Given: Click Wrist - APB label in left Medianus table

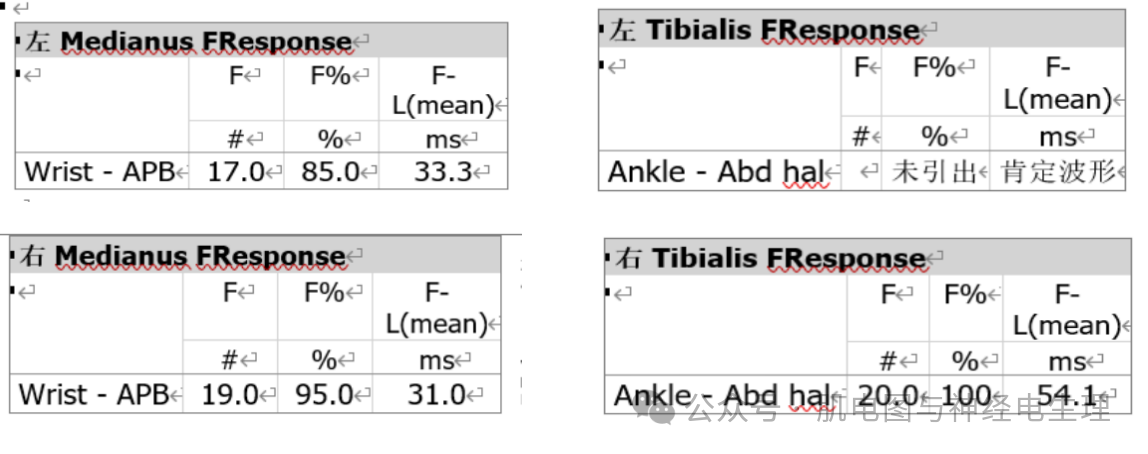Looking at the screenshot, I should click(x=99, y=172).
